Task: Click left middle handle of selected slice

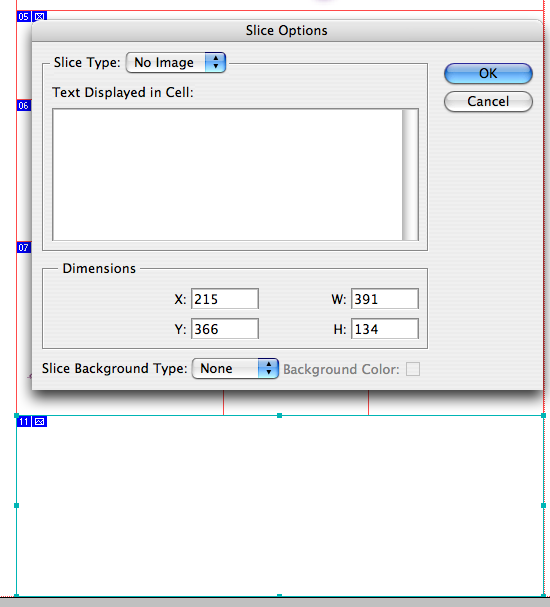Action: pyautogui.click(x=16, y=505)
